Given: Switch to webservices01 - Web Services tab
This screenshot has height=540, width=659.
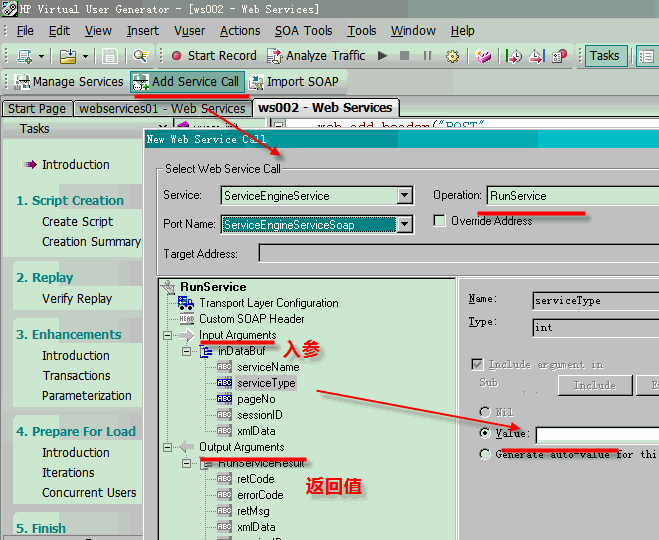Looking at the screenshot, I should coord(162,108).
